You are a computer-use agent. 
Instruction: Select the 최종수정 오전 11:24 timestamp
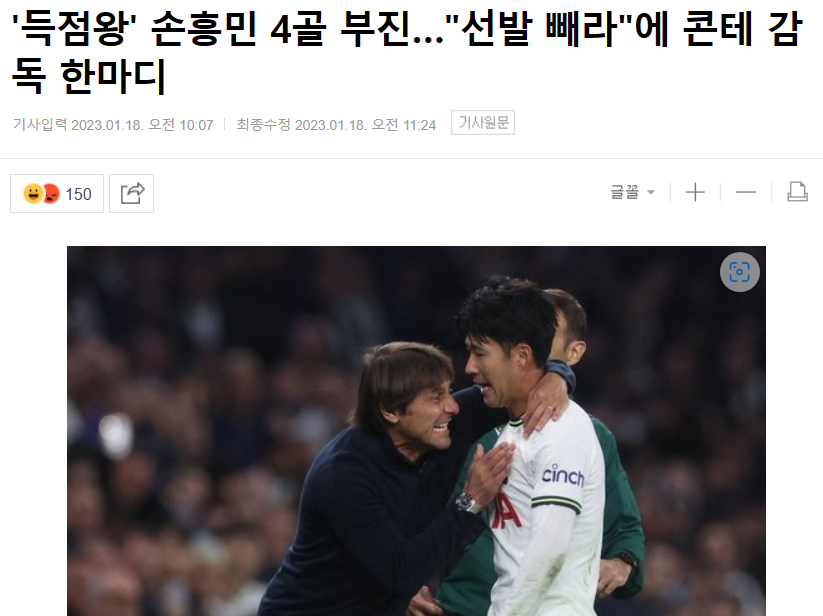[336, 125]
